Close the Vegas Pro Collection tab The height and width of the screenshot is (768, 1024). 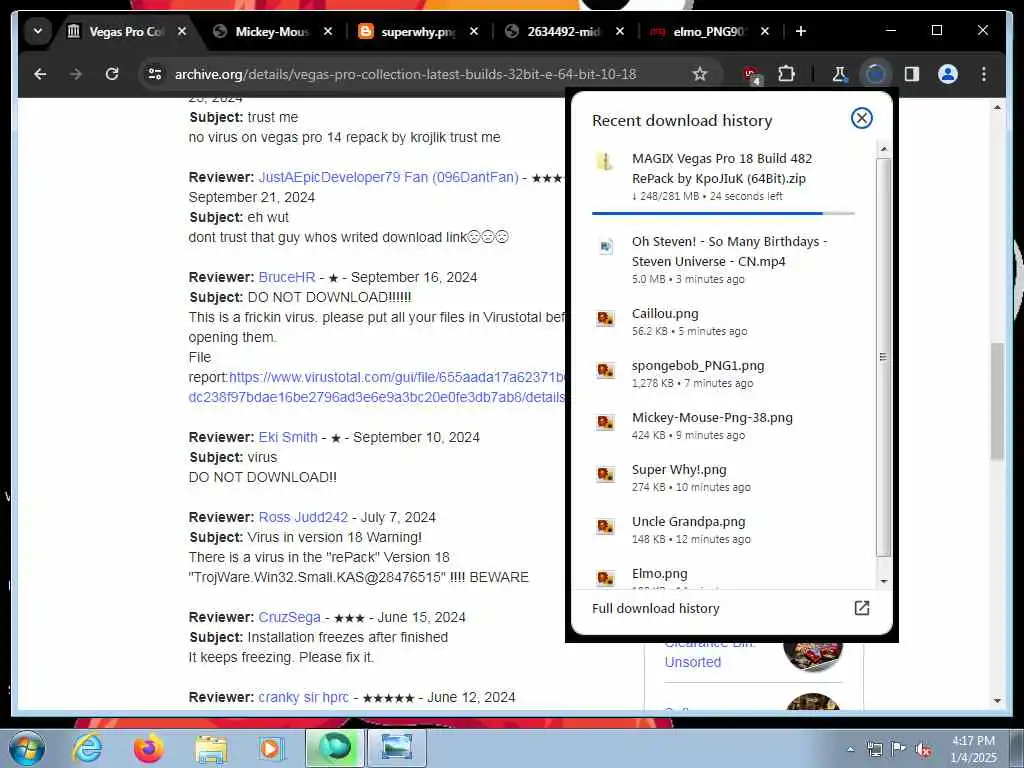pyautogui.click(x=182, y=31)
